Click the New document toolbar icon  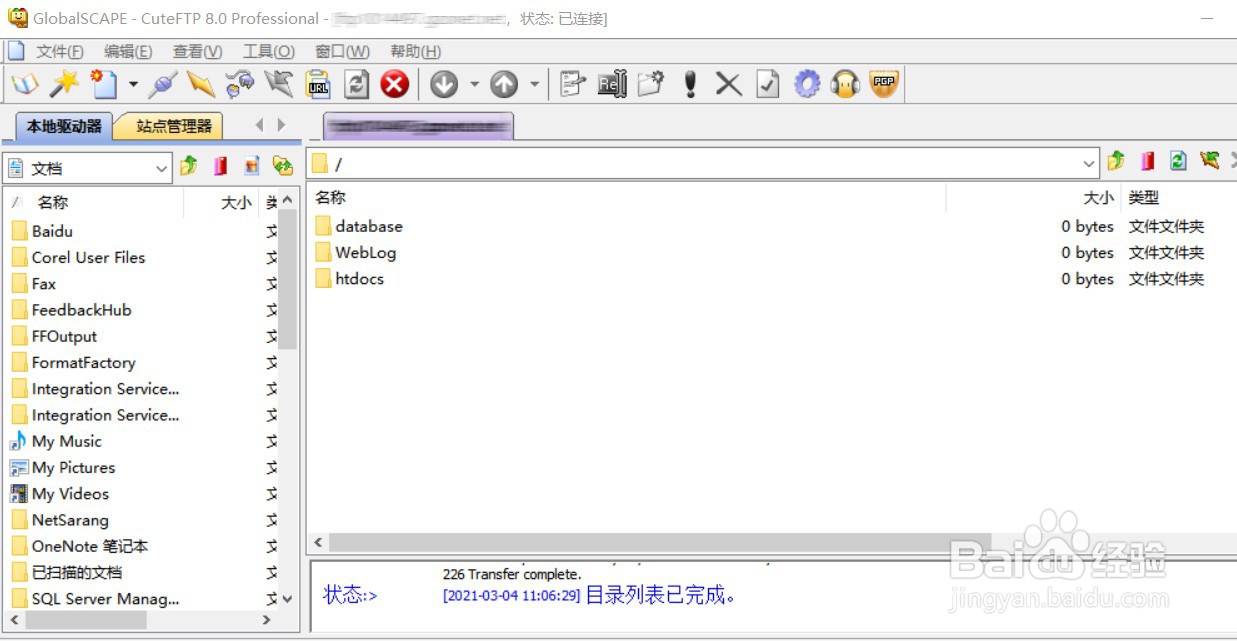pyautogui.click(x=104, y=84)
